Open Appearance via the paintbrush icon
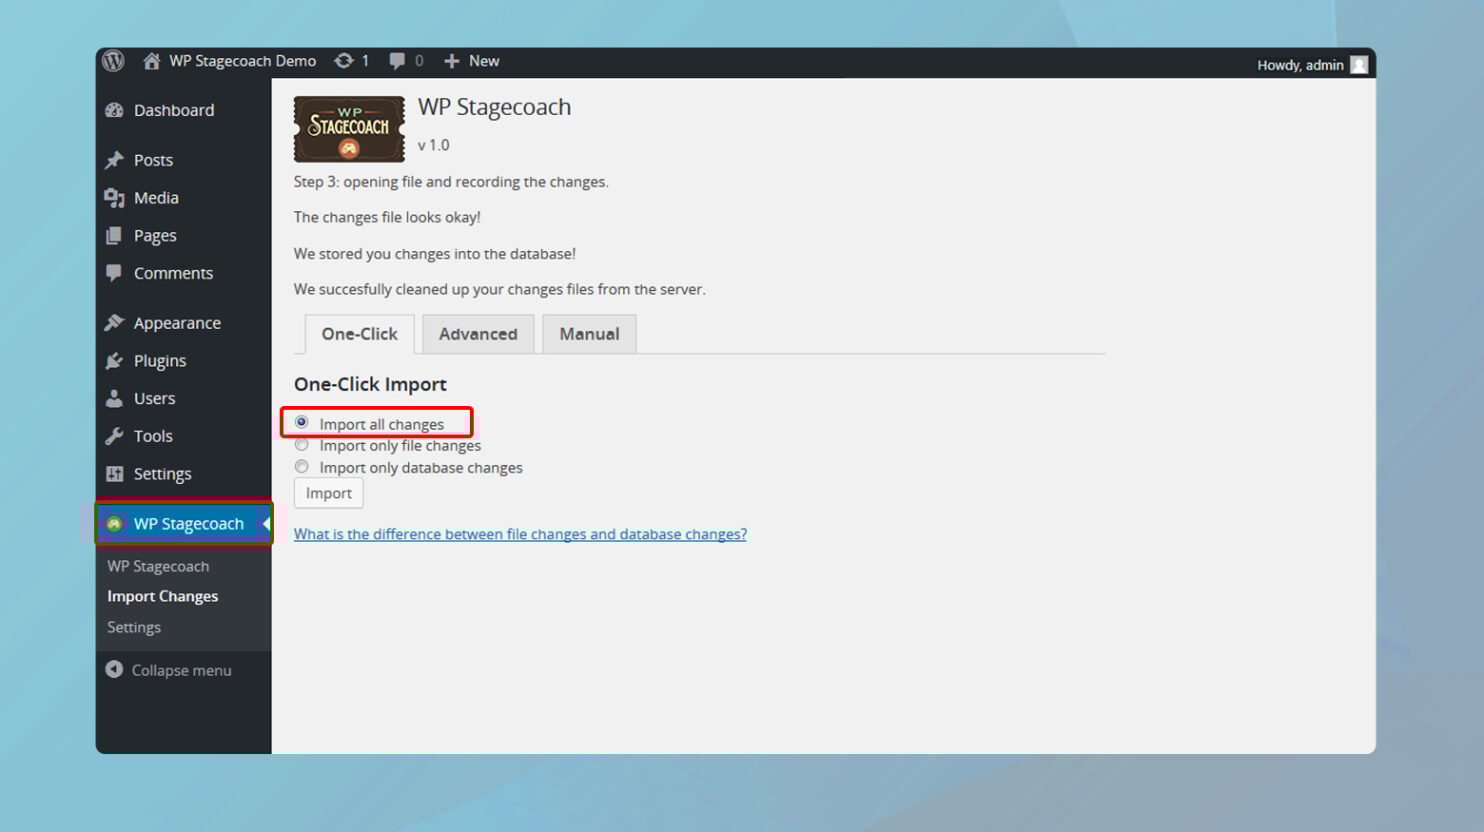This screenshot has height=832, width=1484. [x=114, y=322]
